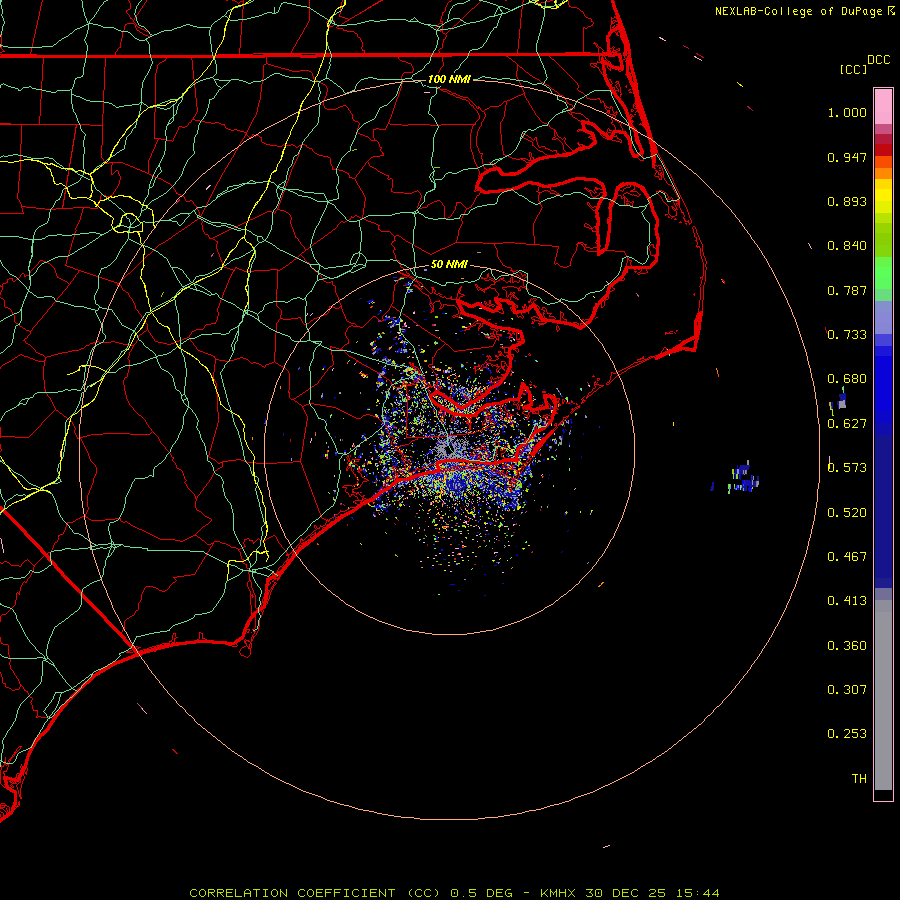The image size is (900, 900).
Task: Click the 0.413 legend value
Action: tap(847, 601)
